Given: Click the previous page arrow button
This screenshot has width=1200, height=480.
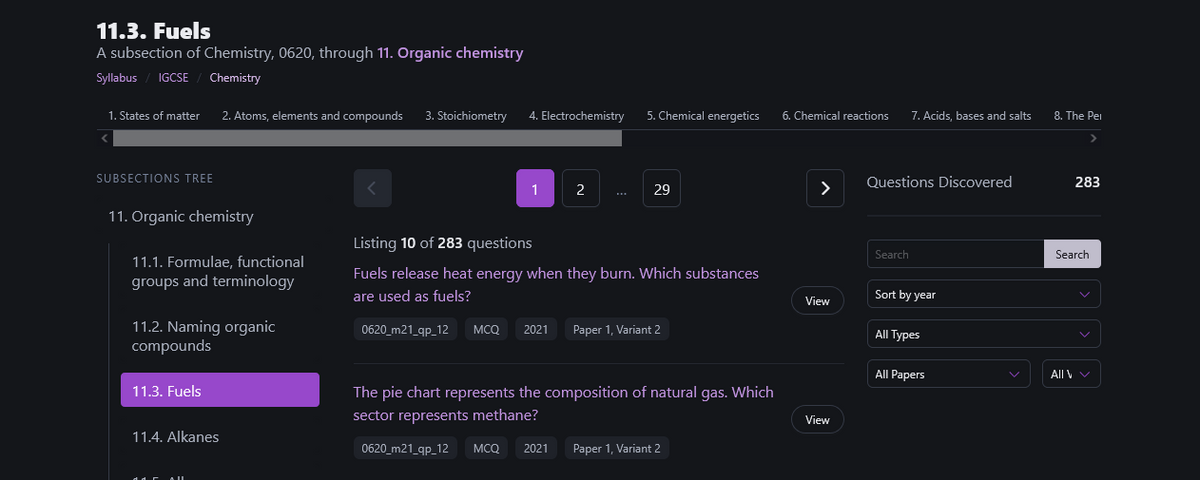Looking at the screenshot, I should (x=372, y=188).
